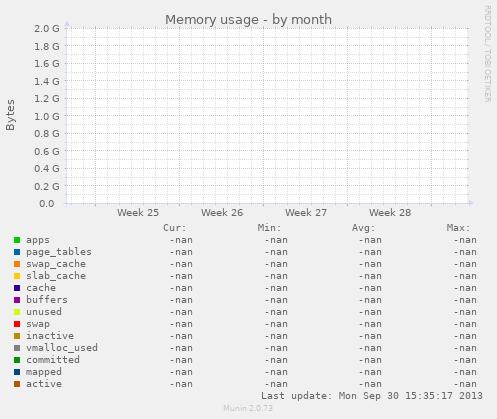Click the Avg '-nan' value for swap
Viewport: 497px width, 419px height.
370,324
